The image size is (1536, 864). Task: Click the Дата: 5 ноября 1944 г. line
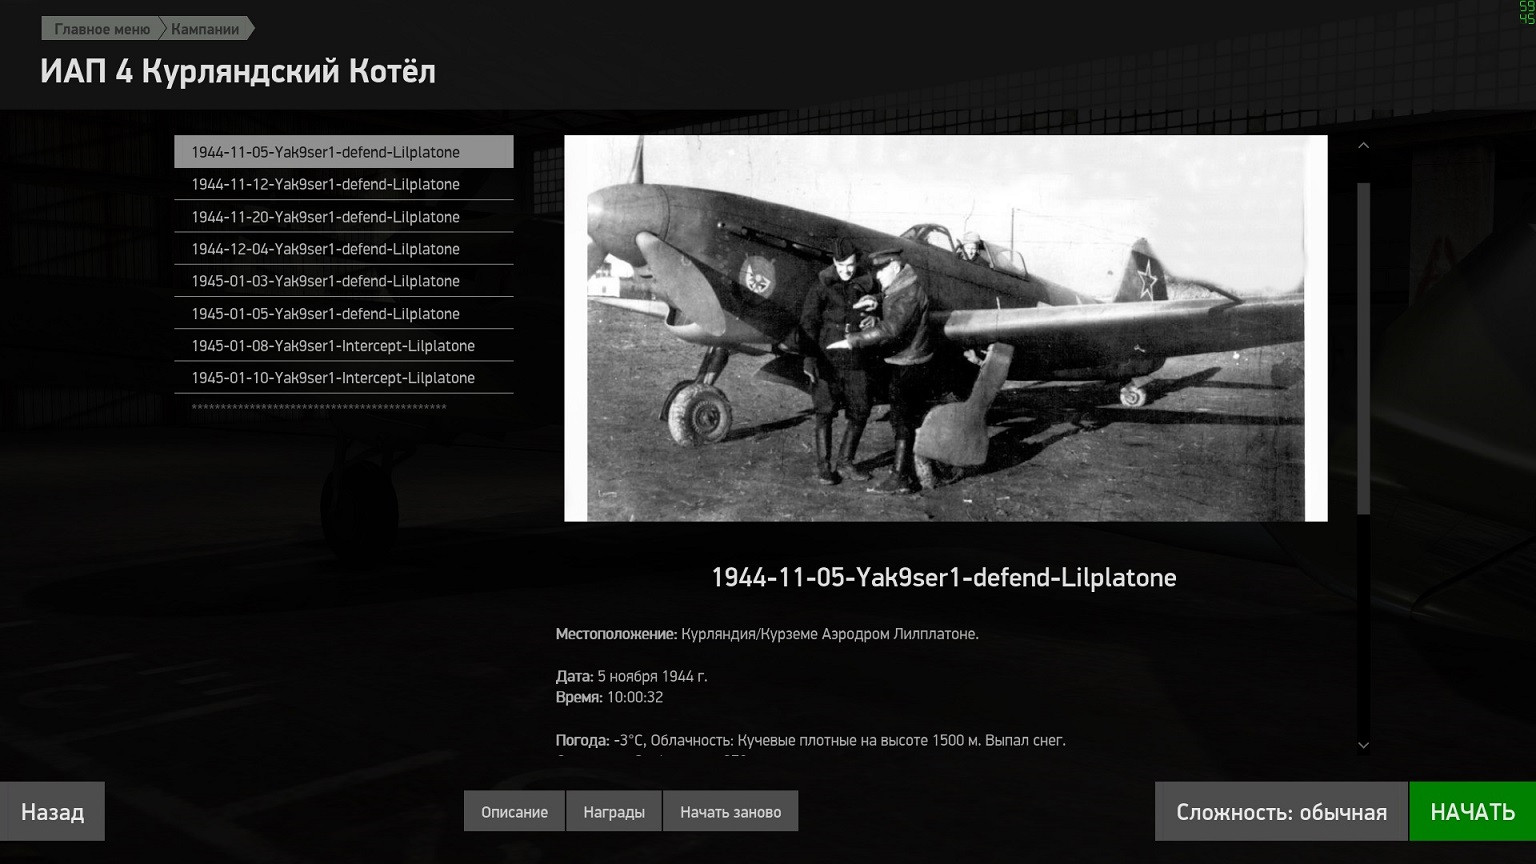[631, 676]
